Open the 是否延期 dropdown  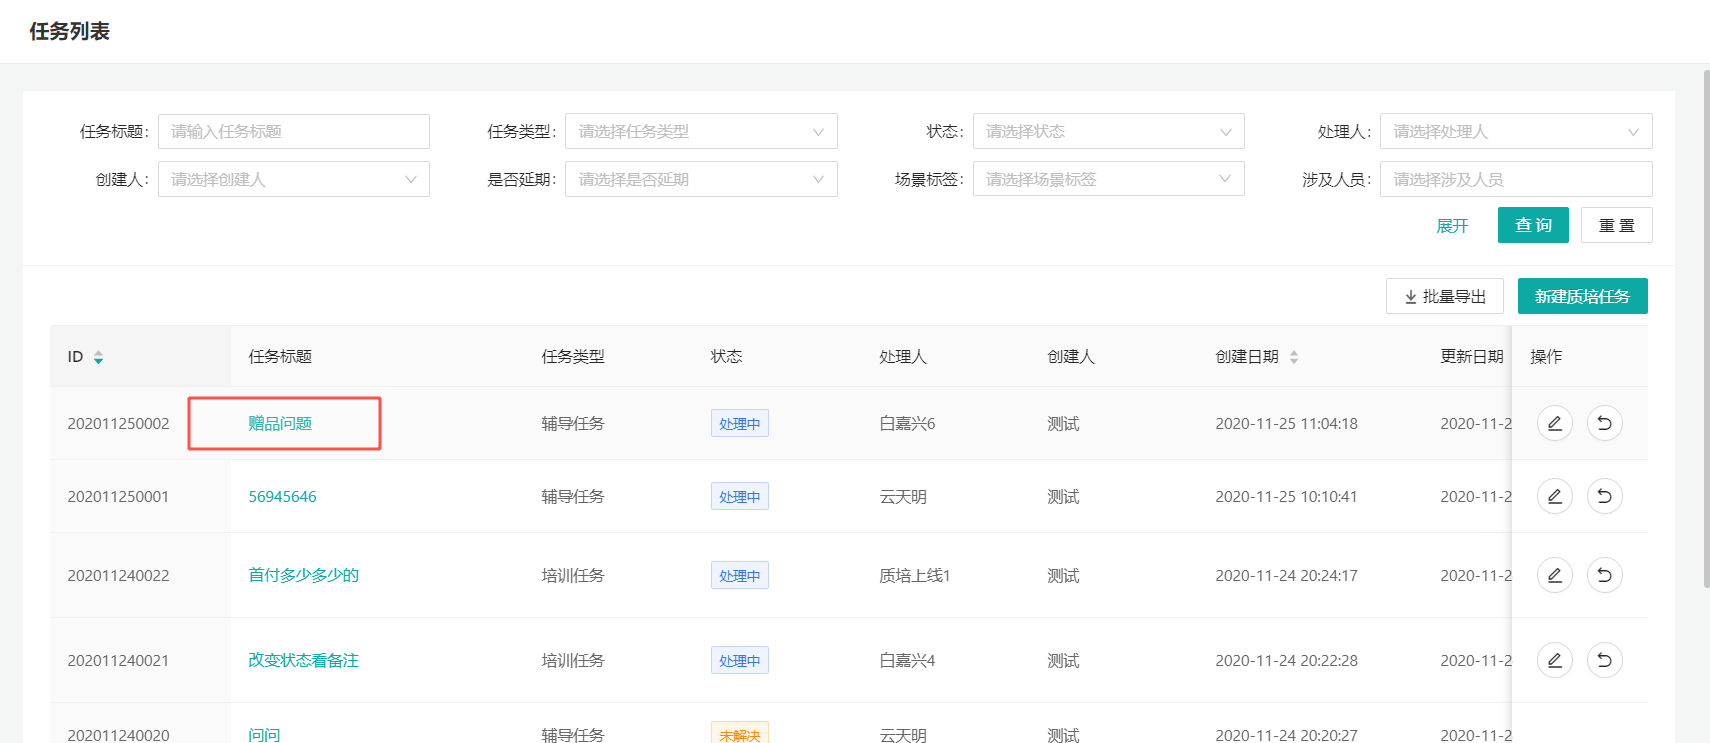tap(701, 179)
